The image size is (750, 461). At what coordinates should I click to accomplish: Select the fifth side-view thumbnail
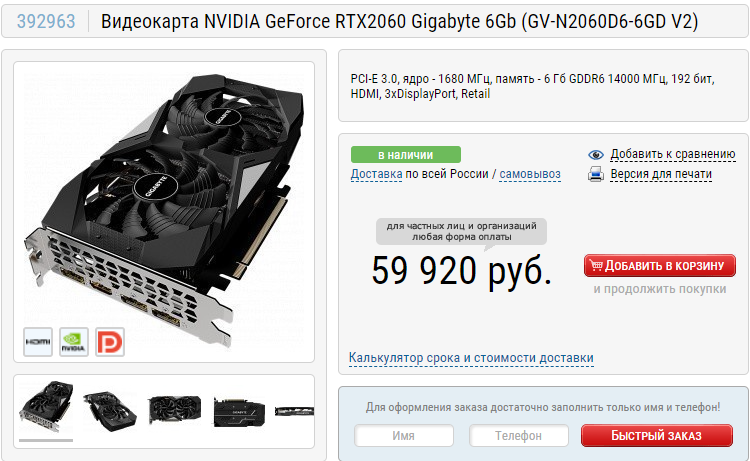pyautogui.click(x=295, y=411)
